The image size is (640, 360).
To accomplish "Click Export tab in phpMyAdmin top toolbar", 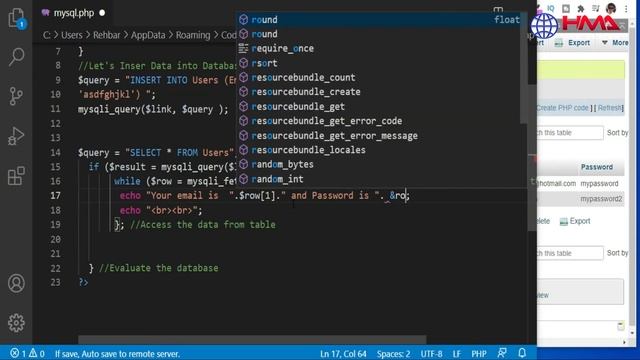I will [x=572, y=42].
